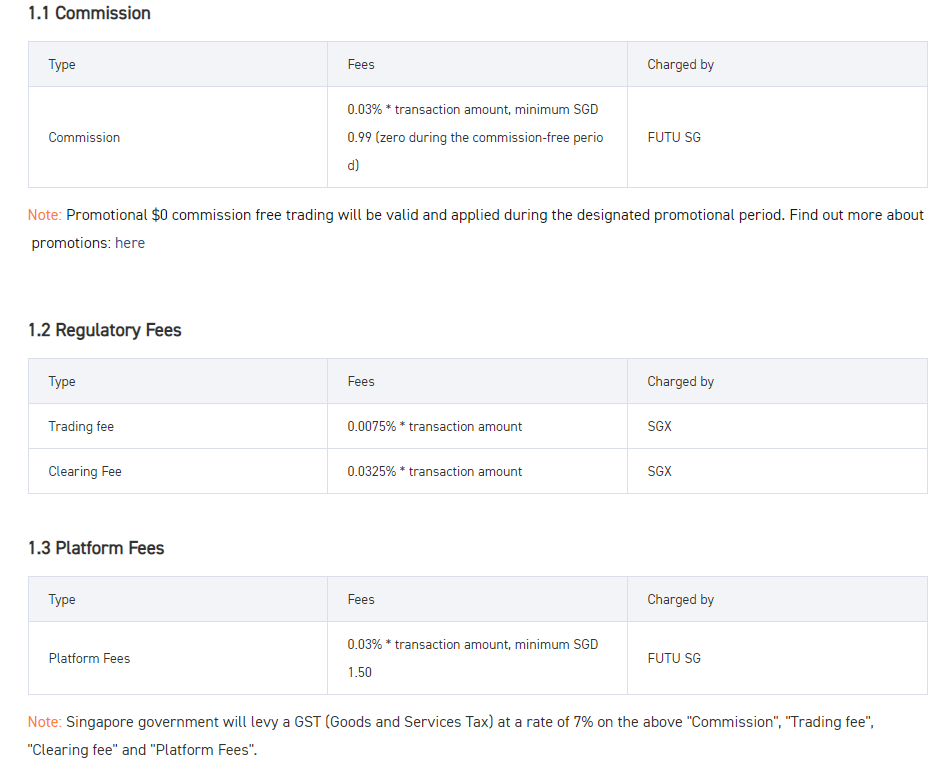The height and width of the screenshot is (766, 948).
Task: Click "Fees" header in the Commission table
Action: click(361, 64)
